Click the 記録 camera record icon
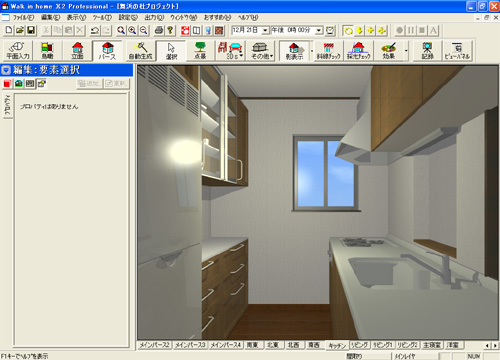500x360 pixels. click(x=427, y=51)
